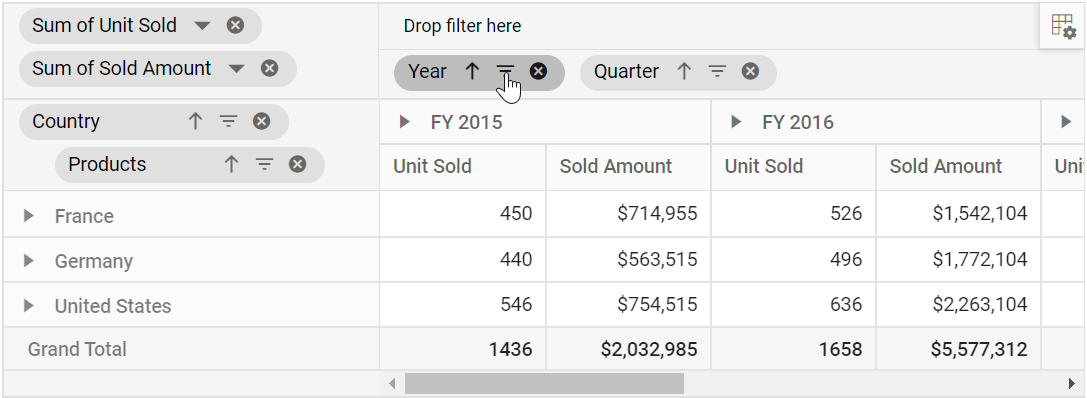Click the Quarter field button label
Screen dimensions: 1087x398
click(x=627, y=71)
